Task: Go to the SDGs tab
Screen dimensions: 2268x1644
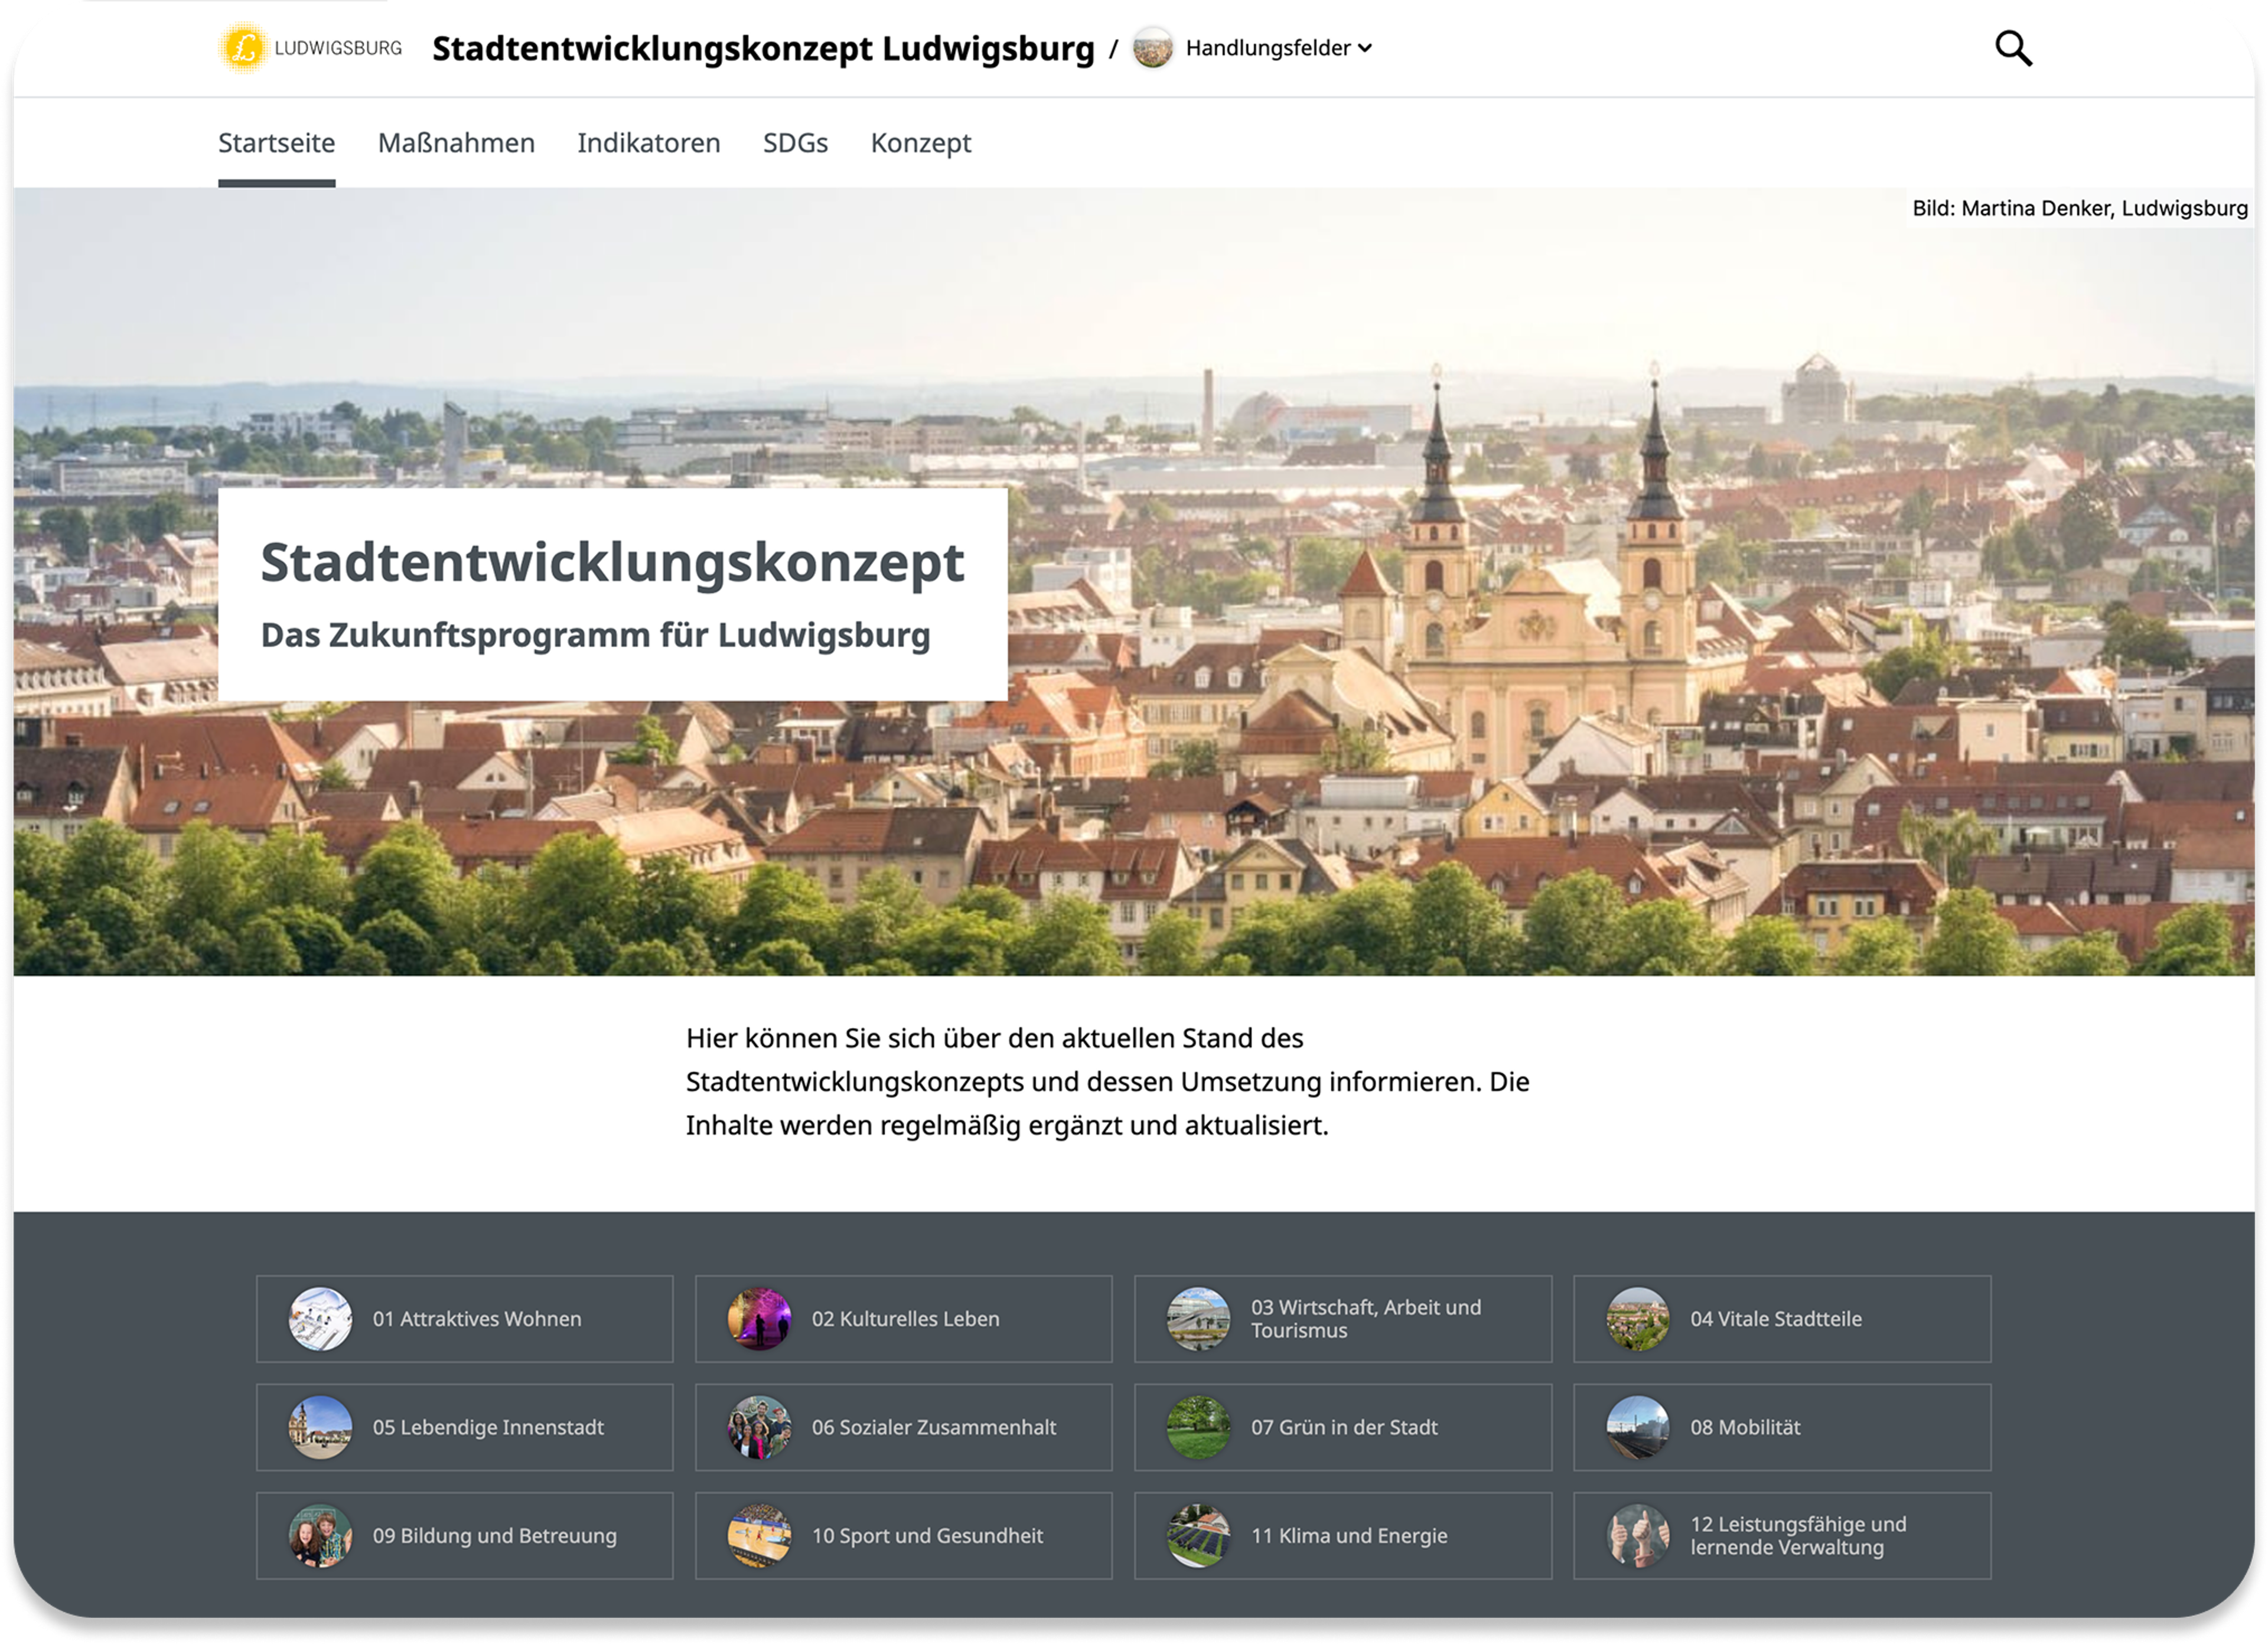Action: point(795,143)
